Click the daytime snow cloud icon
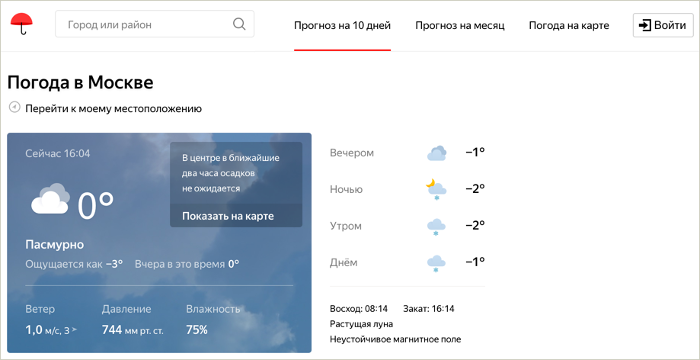 [436, 263]
